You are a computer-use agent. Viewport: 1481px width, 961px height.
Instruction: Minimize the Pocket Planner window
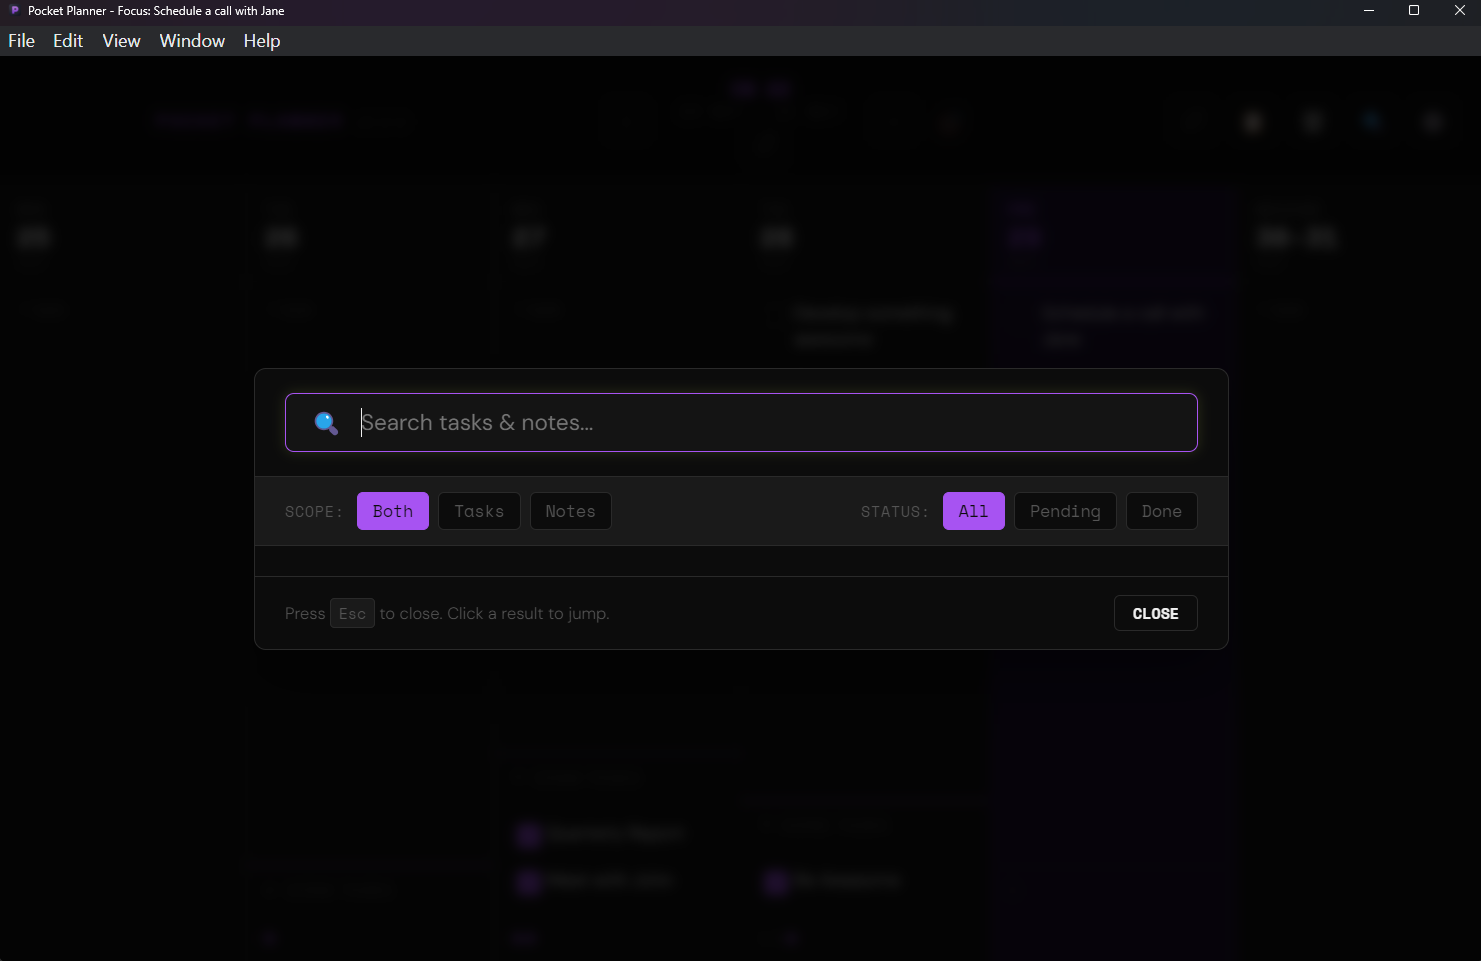(1368, 11)
